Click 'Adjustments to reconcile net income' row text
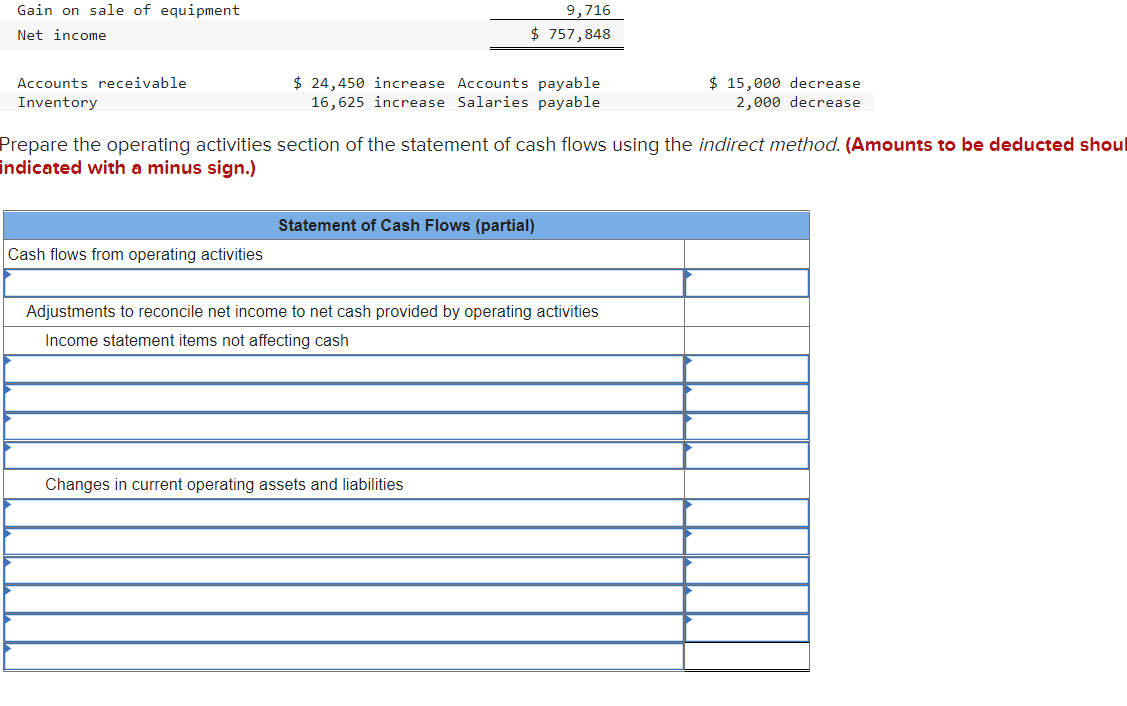The image size is (1127, 706). point(312,311)
